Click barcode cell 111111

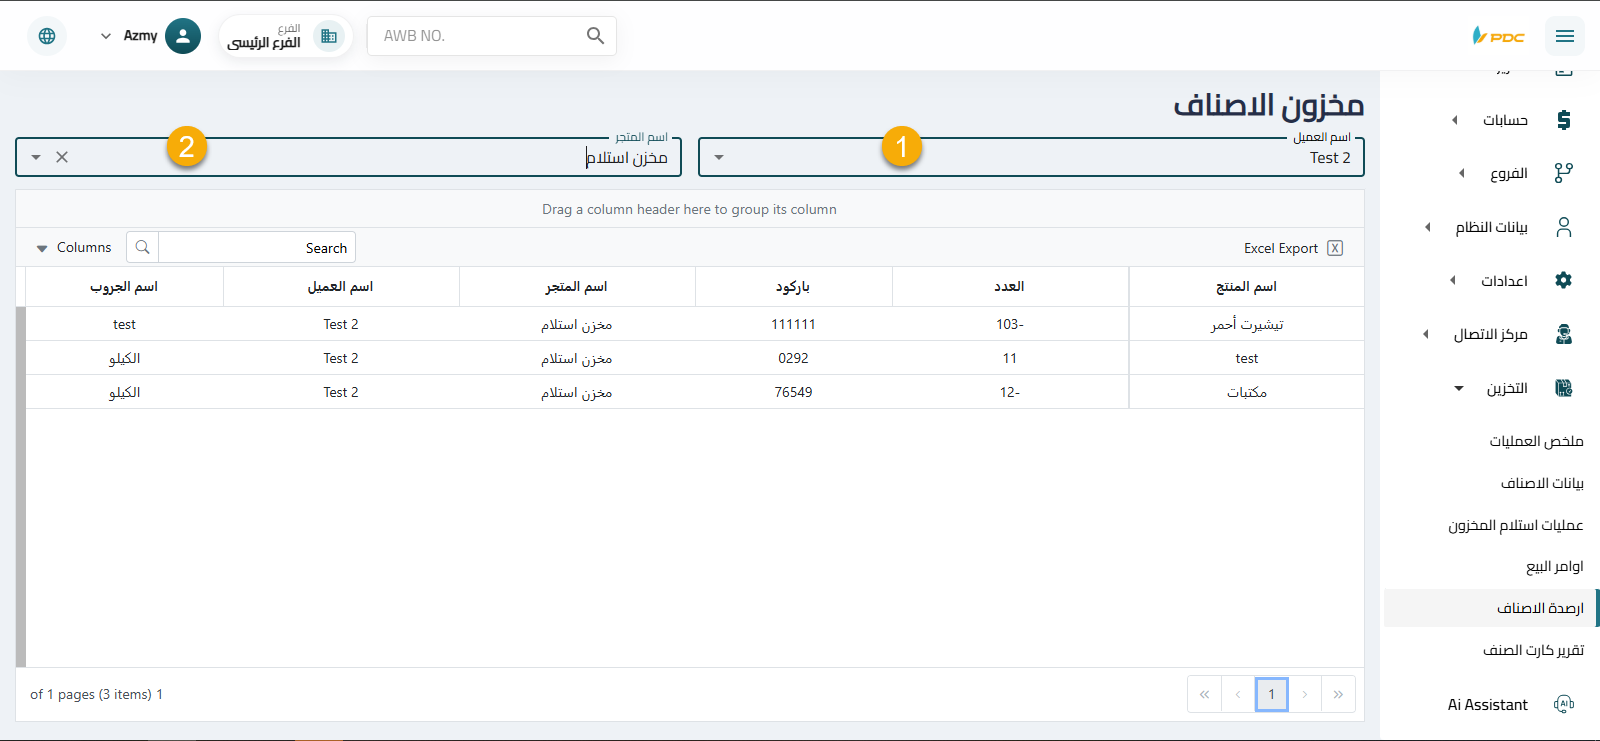point(793,324)
